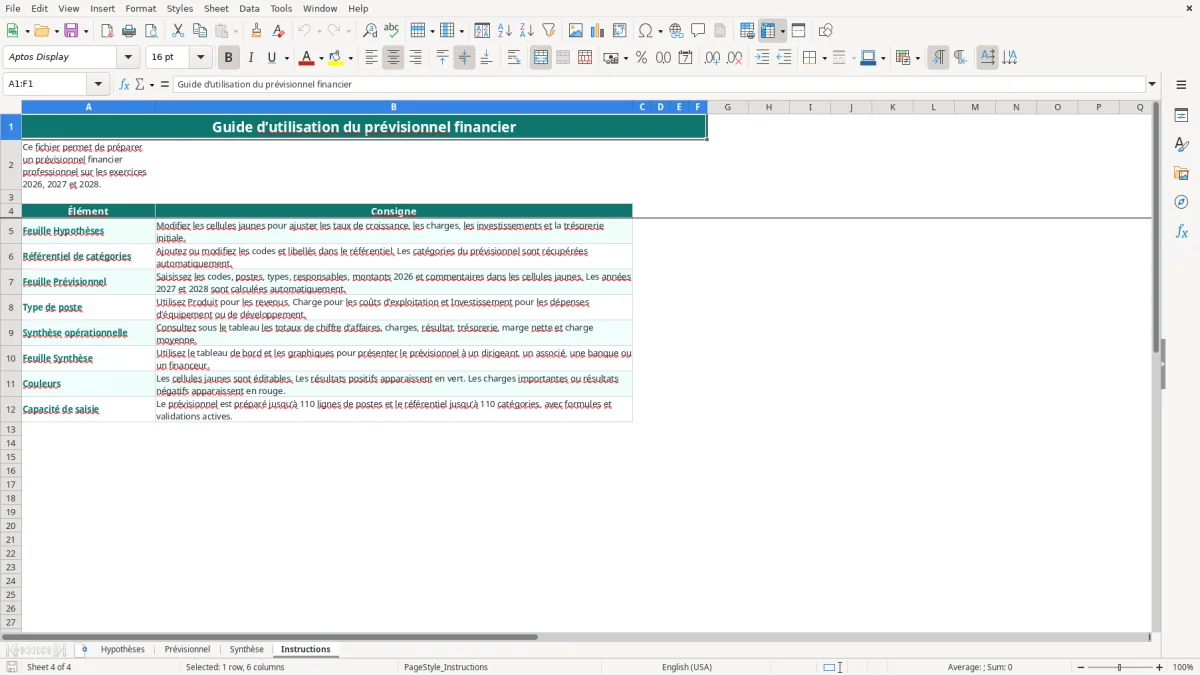This screenshot has height=675, width=1200.
Task: Open the background color dropdown arrow
Action: coord(350,58)
